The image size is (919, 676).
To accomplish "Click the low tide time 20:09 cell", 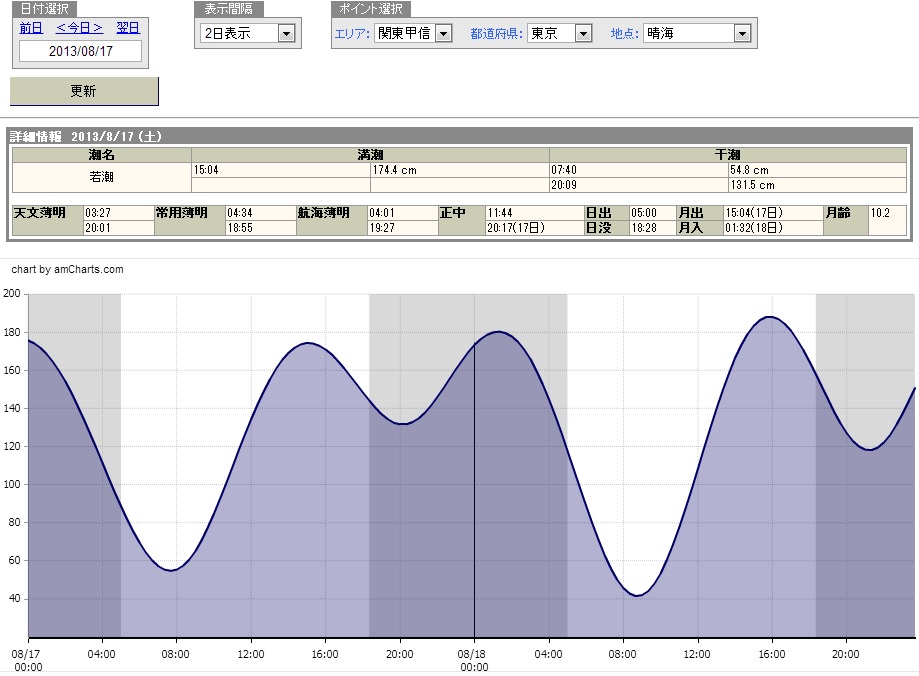I will point(638,185).
